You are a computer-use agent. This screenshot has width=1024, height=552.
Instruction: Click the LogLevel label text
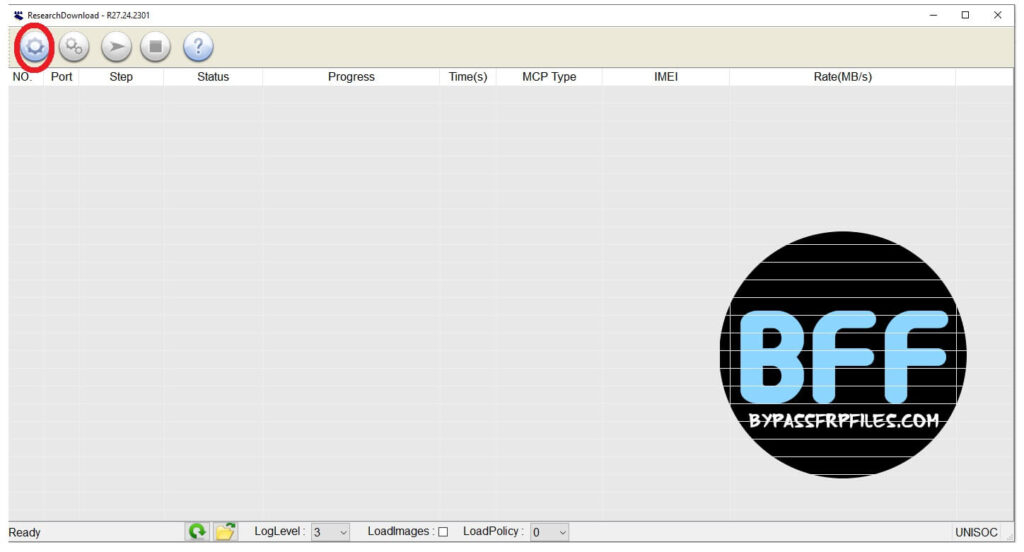pos(280,531)
